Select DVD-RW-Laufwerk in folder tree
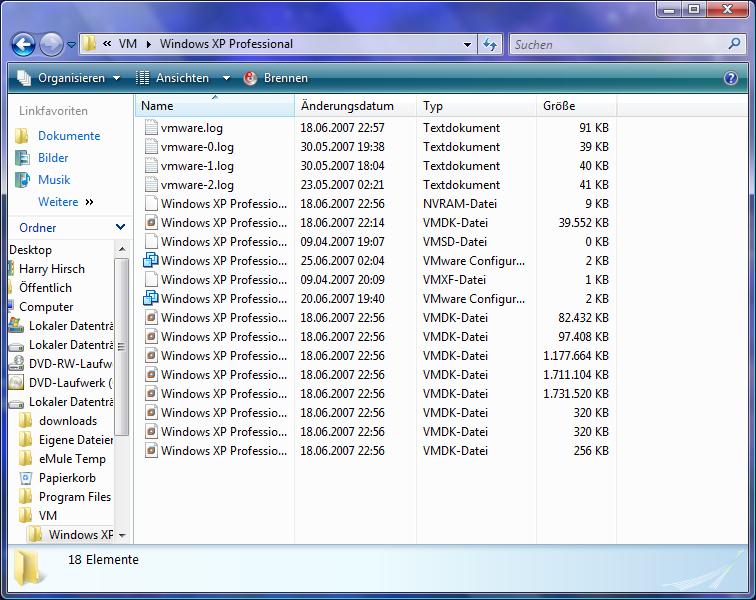Image resolution: width=756 pixels, height=600 pixels. coord(70,364)
